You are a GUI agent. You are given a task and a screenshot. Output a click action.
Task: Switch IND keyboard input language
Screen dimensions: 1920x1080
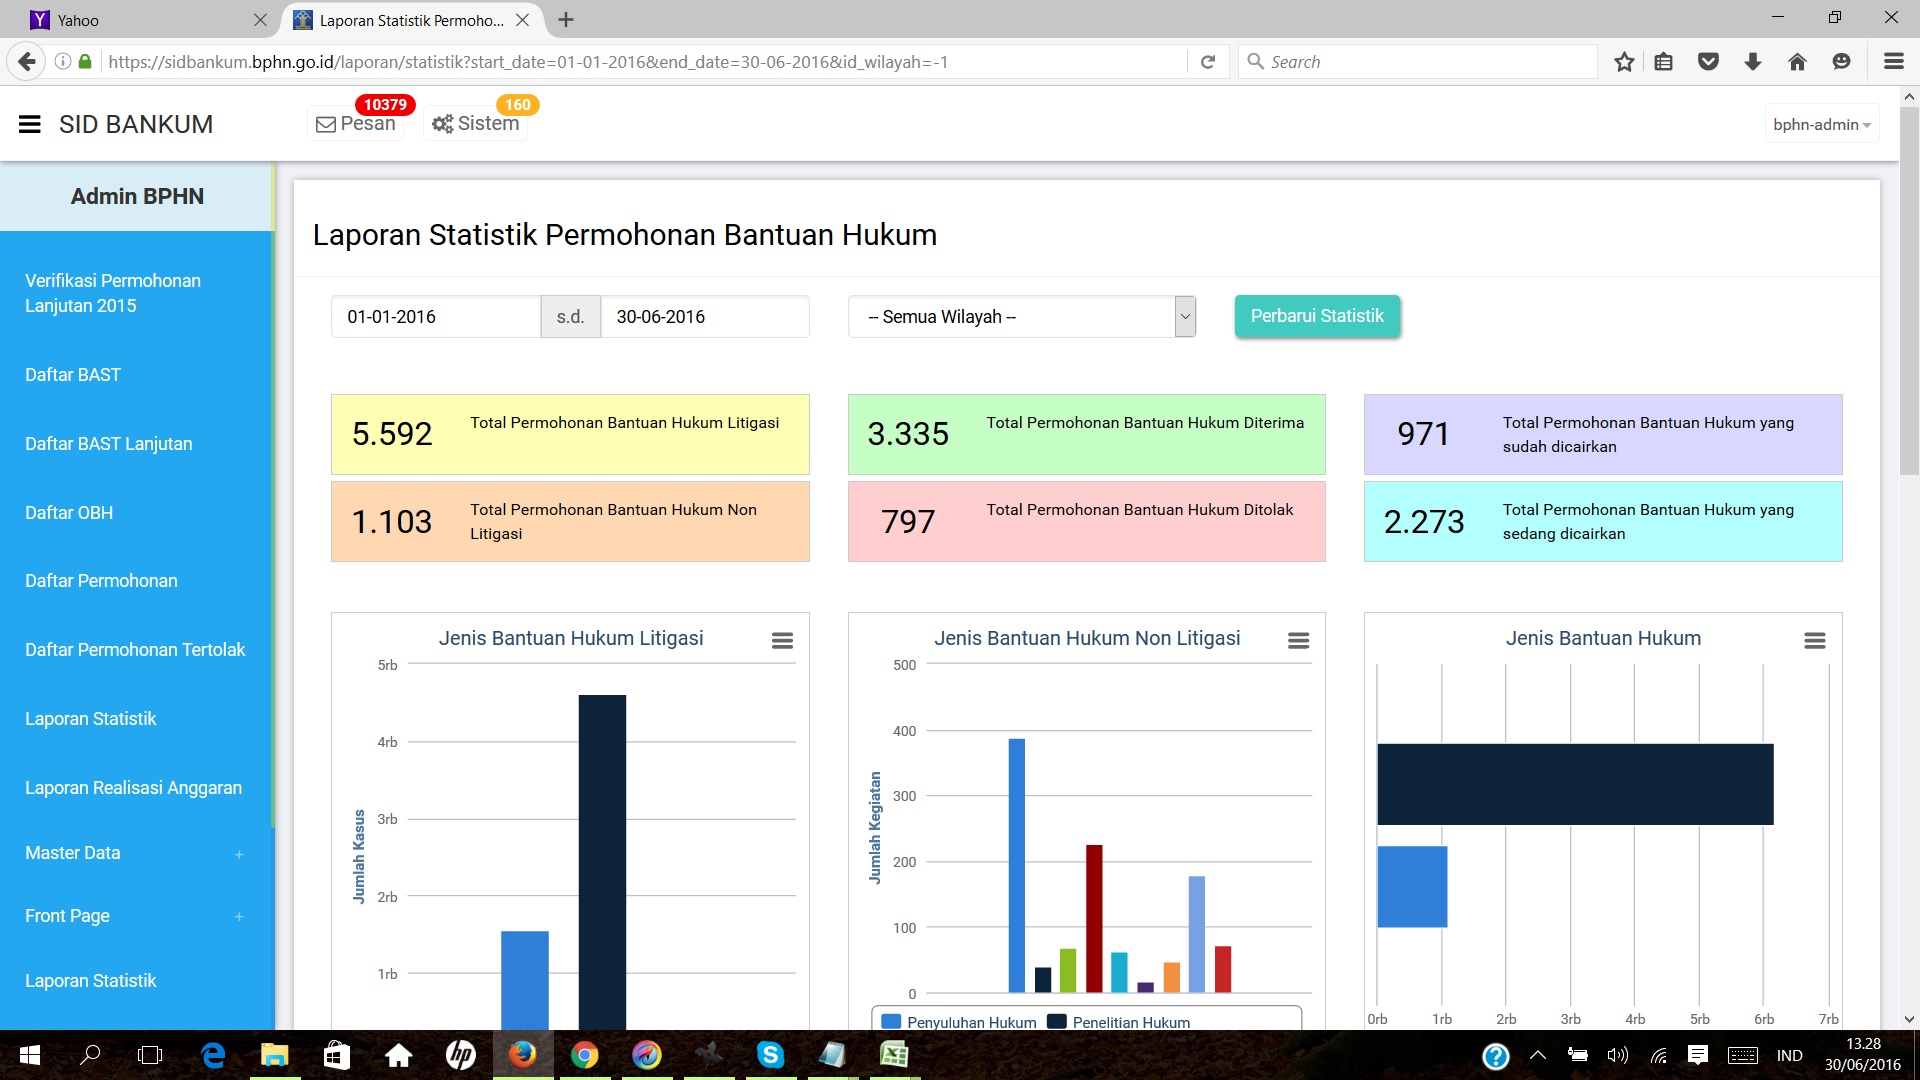point(1790,1055)
